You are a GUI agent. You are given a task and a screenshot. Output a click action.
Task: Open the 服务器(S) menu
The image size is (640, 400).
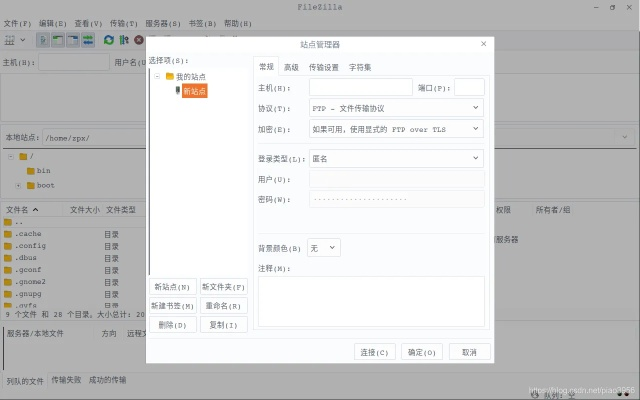tap(163, 24)
